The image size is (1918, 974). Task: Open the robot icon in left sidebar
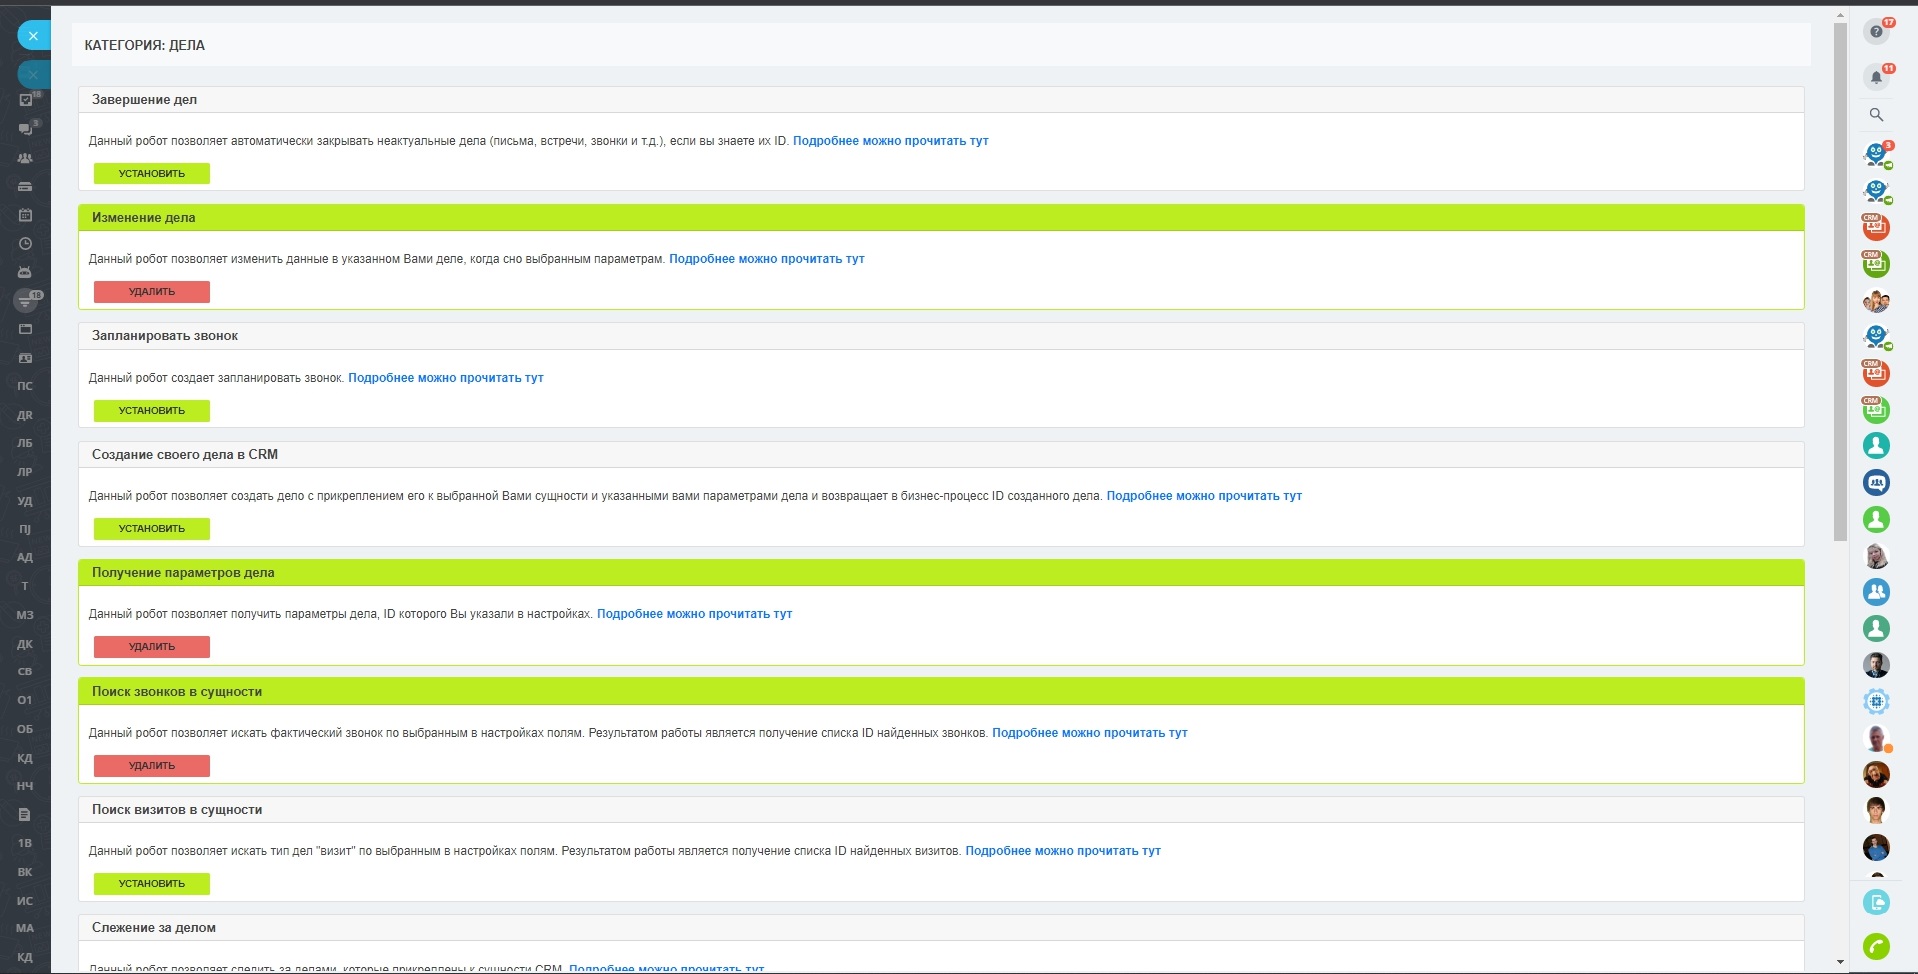(26, 272)
